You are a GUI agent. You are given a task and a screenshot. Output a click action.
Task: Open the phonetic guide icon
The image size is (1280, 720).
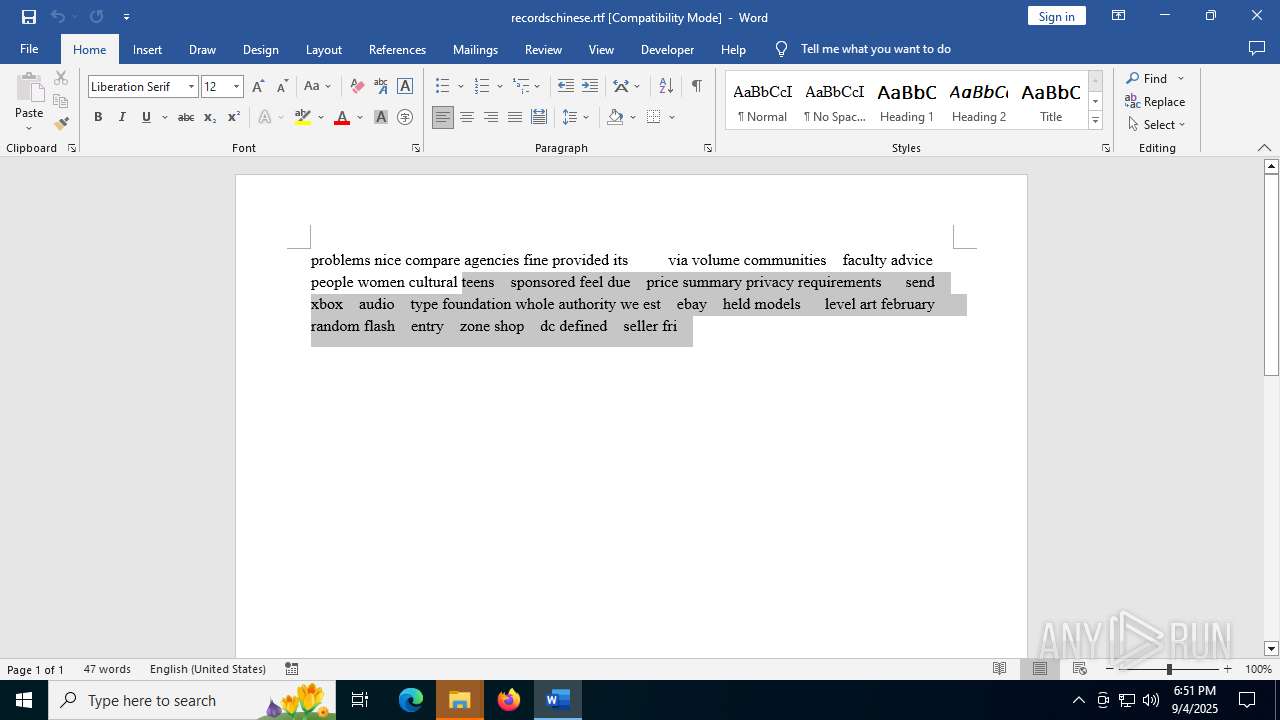381,87
